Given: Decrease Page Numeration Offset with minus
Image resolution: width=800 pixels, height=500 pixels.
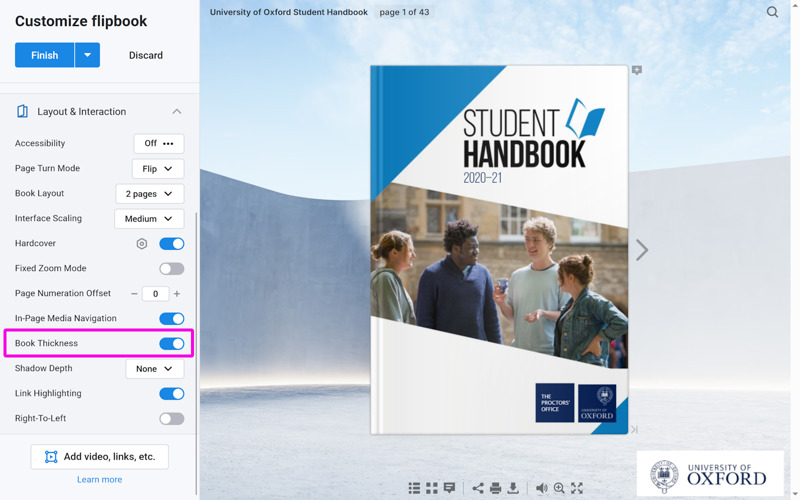Looking at the screenshot, I should (134, 294).
